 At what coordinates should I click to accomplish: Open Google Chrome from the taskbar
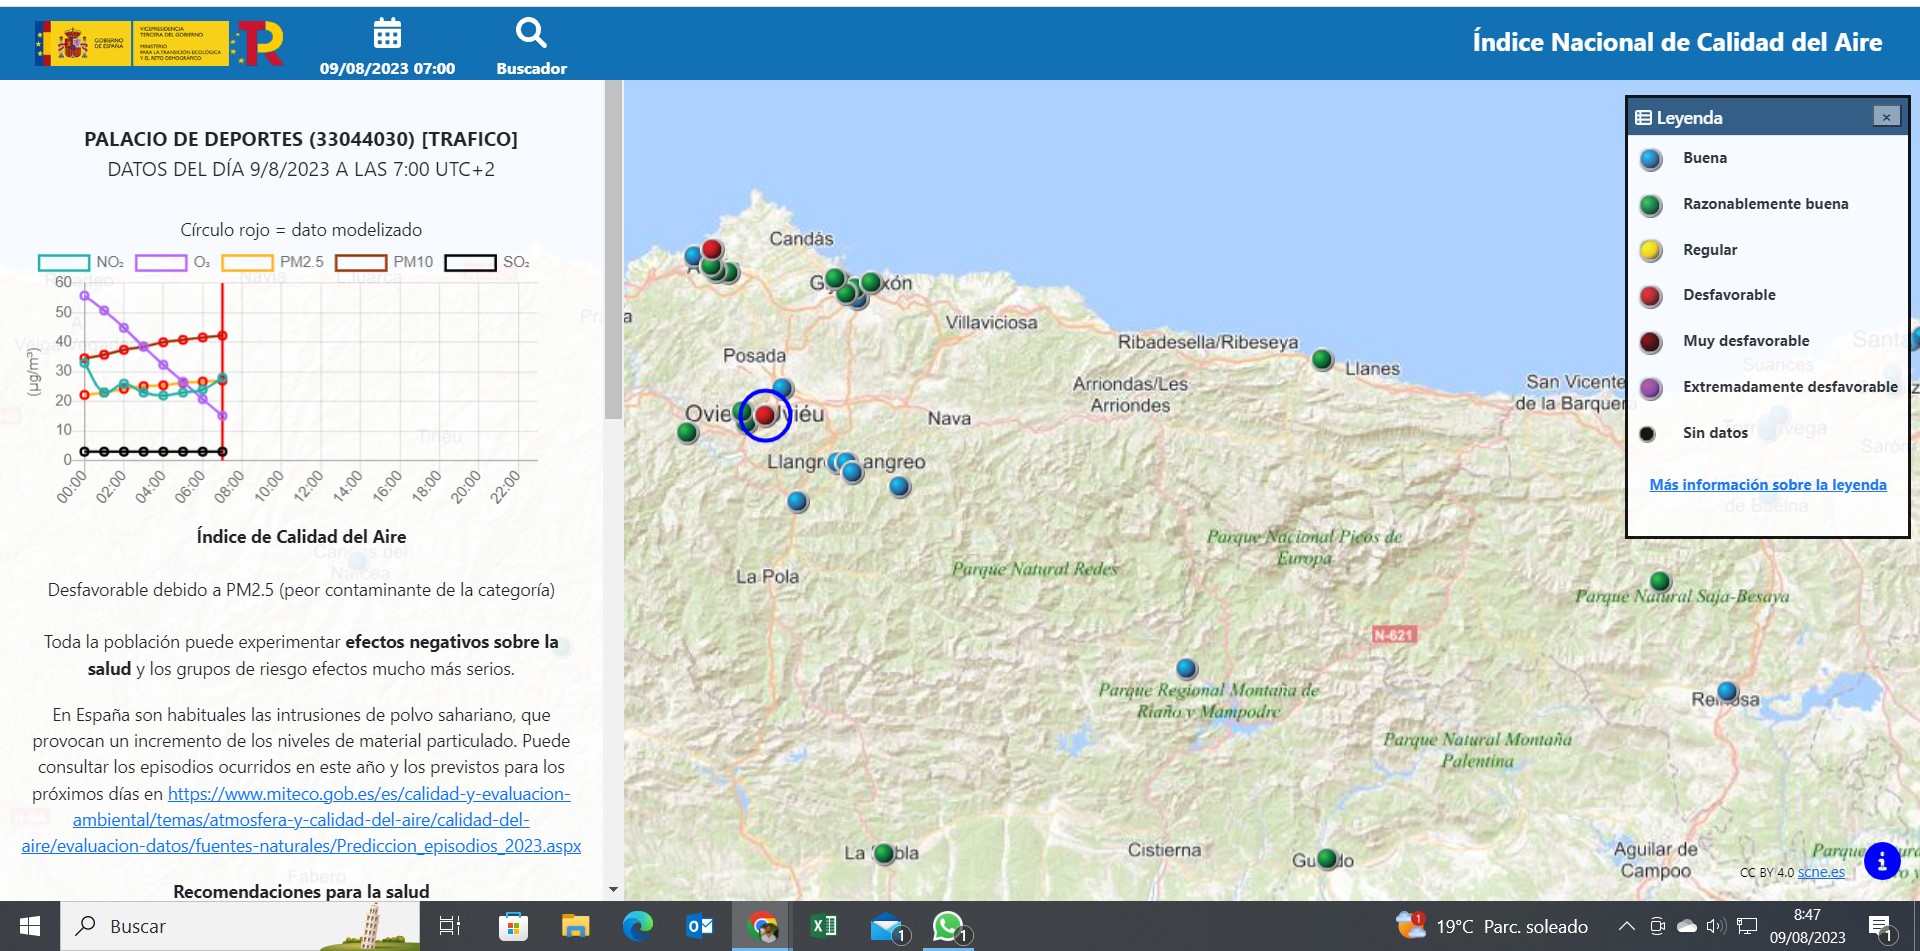pyautogui.click(x=763, y=927)
